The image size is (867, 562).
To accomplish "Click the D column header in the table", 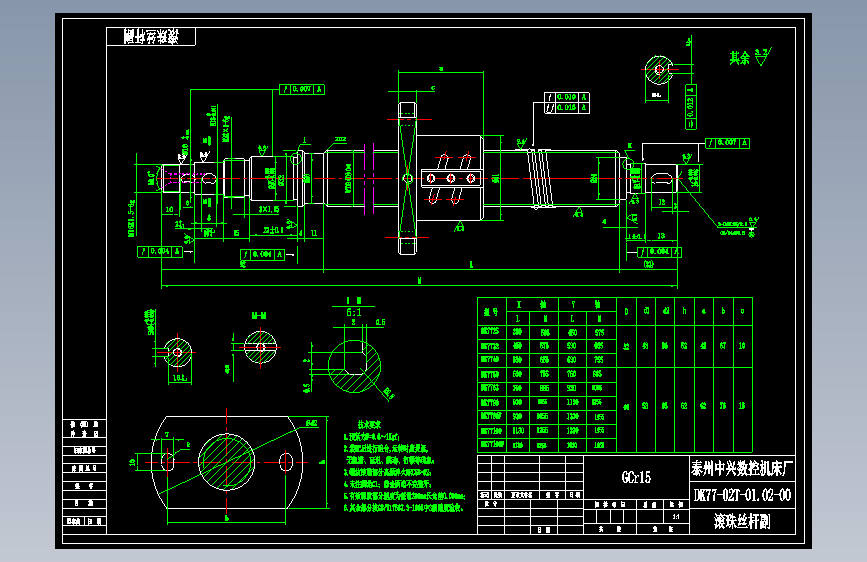I will point(626,311).
